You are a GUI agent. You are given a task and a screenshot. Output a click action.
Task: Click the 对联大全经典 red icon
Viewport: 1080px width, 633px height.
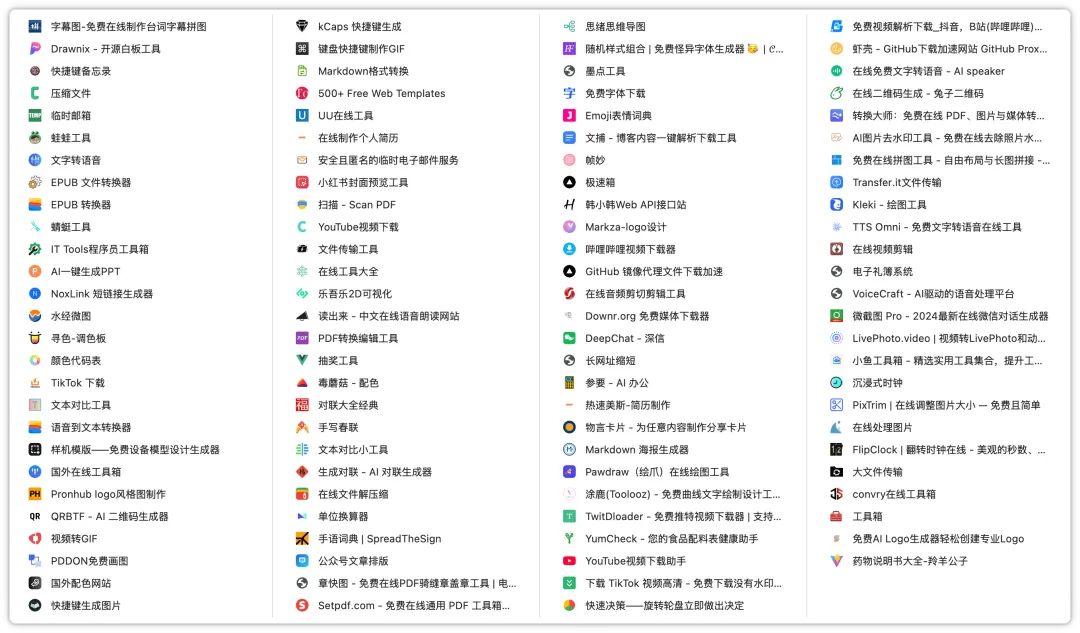tap(302, 405)
